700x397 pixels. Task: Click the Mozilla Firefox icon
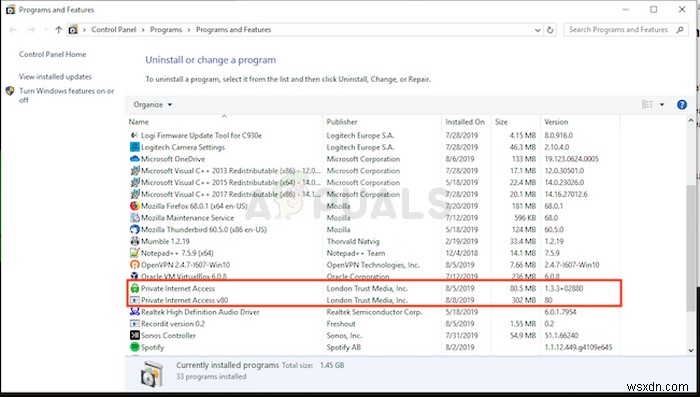pyautogui.click(x=134, y=206)
